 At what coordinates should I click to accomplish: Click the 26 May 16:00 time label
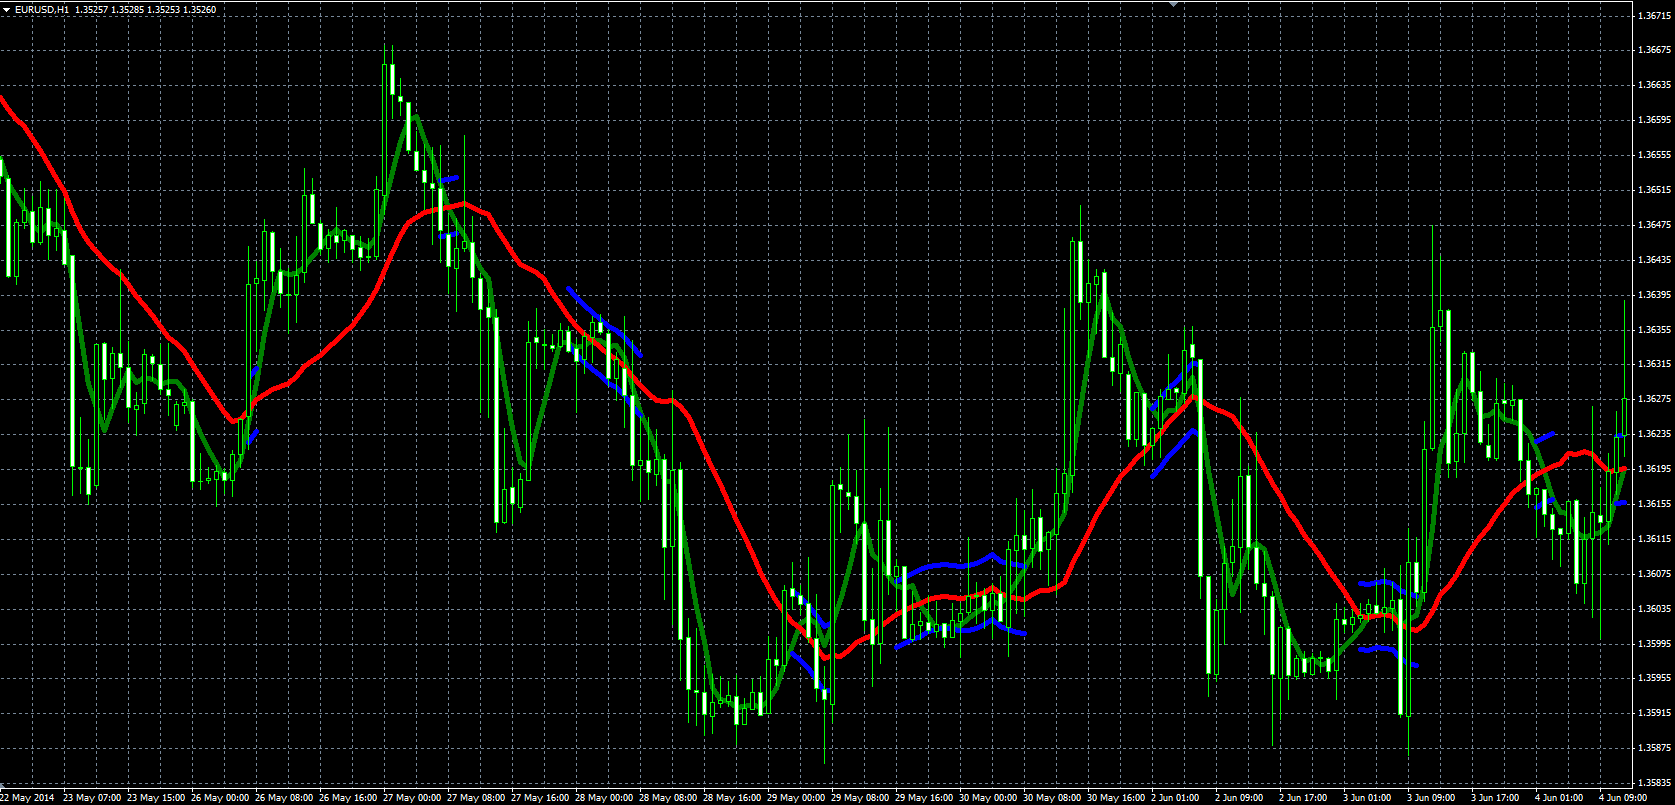(x=348, y=798)
